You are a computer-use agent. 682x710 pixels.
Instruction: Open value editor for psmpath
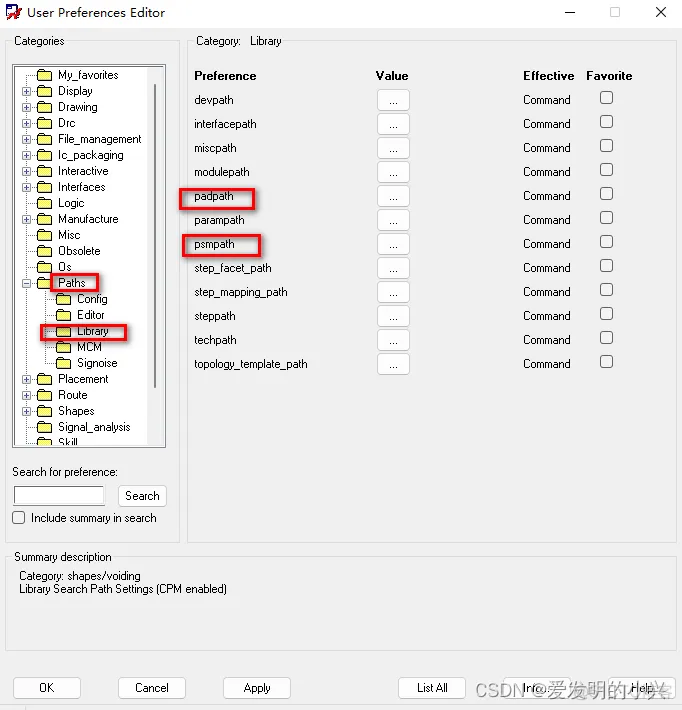pos(393,244)
